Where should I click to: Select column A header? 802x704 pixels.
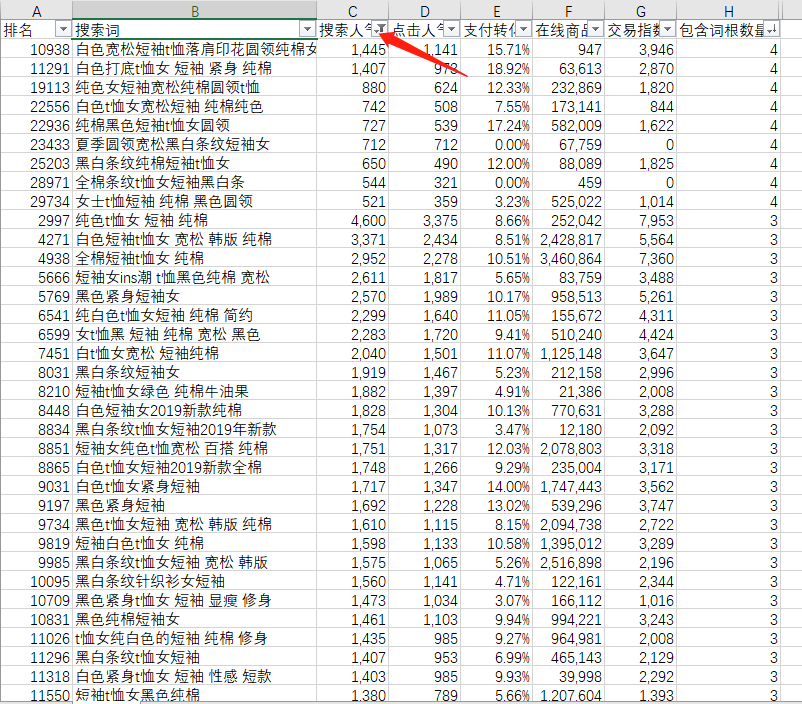[36, 10]
